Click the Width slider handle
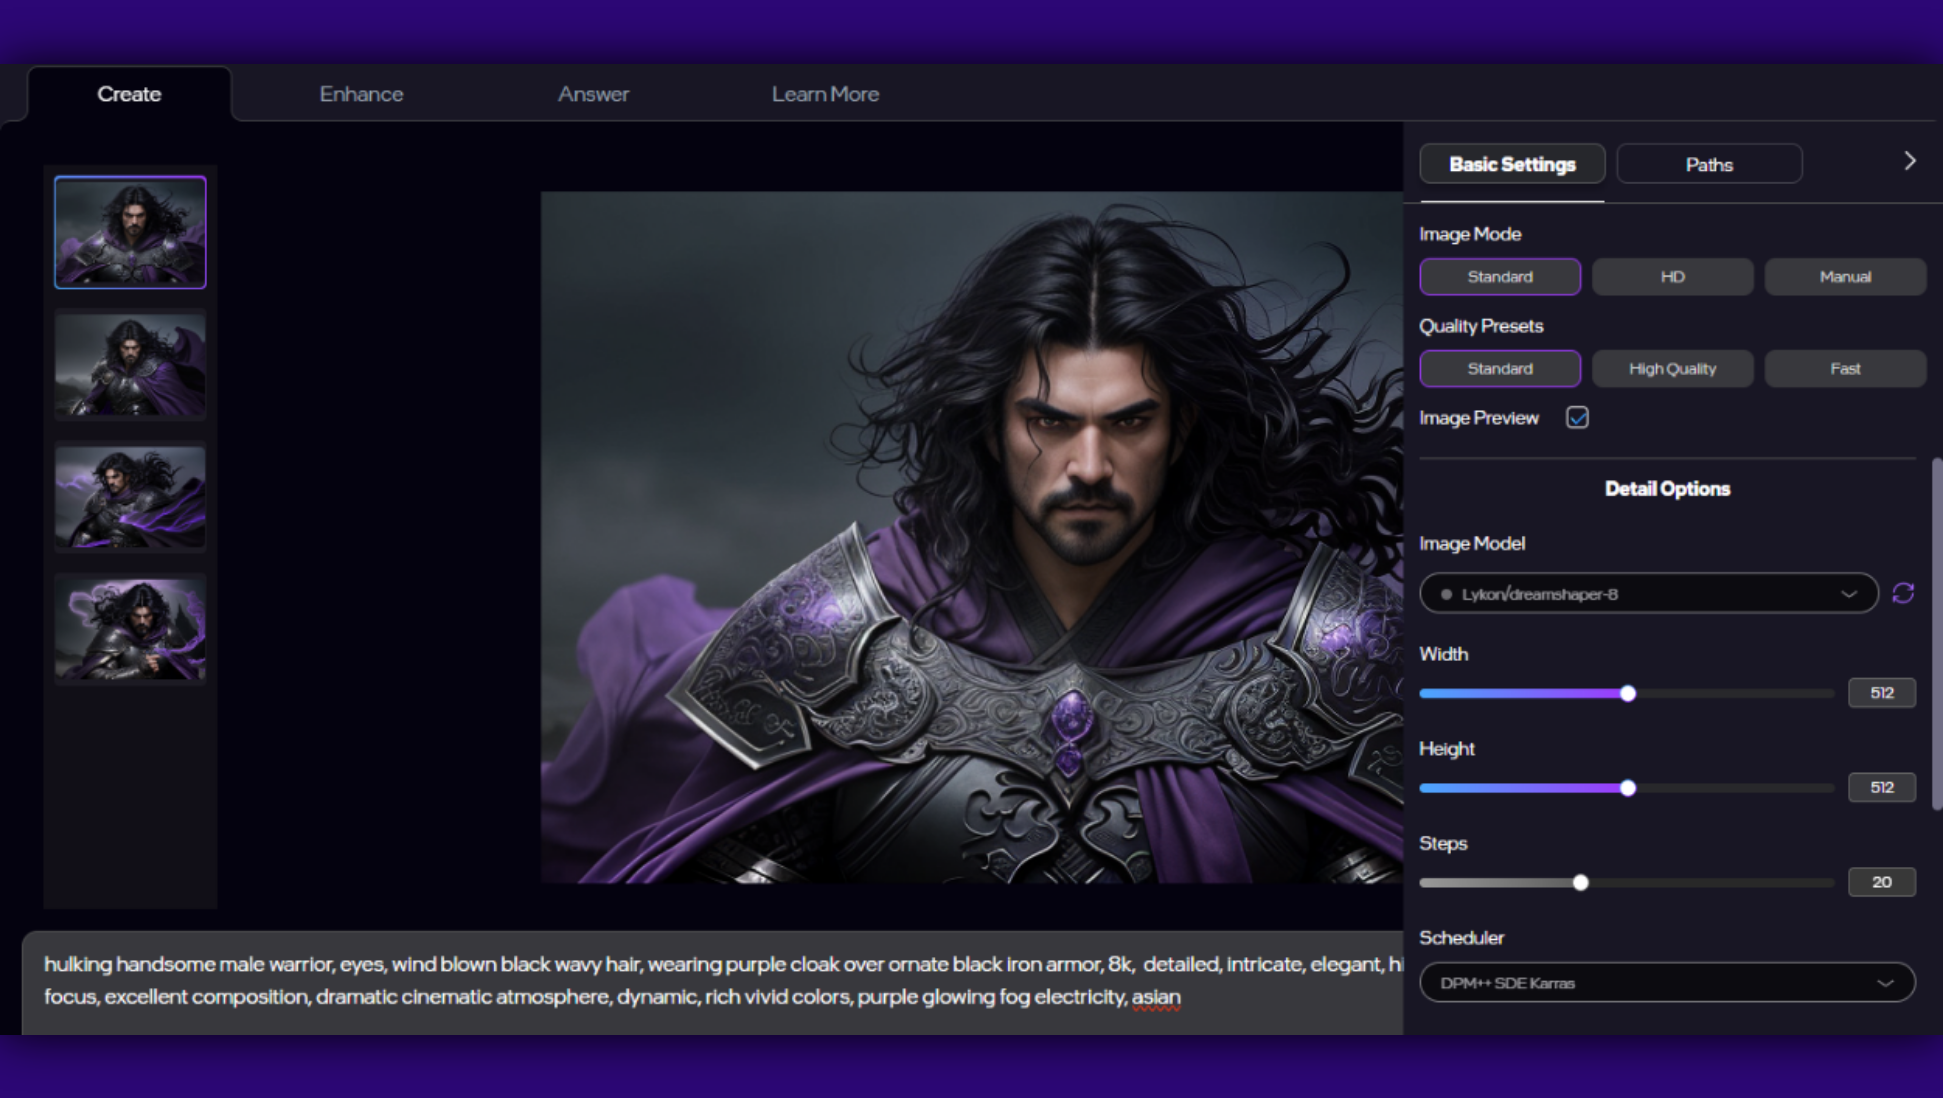 click(1628, 694)
